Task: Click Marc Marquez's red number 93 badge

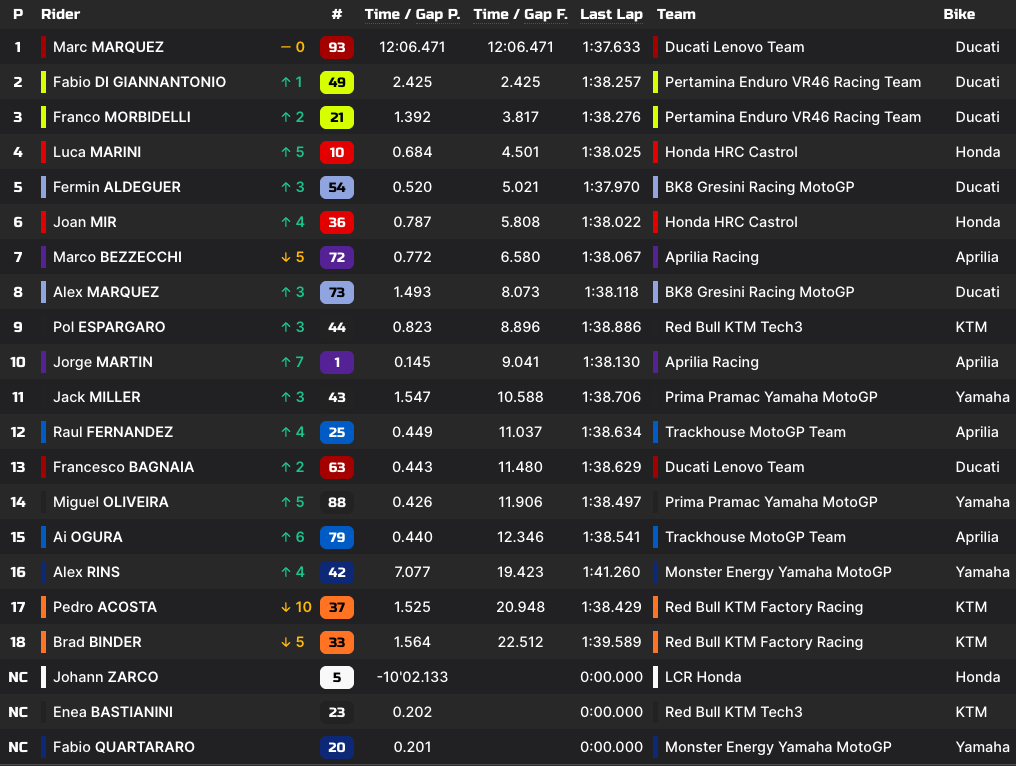Action: (x=336, y=47)
